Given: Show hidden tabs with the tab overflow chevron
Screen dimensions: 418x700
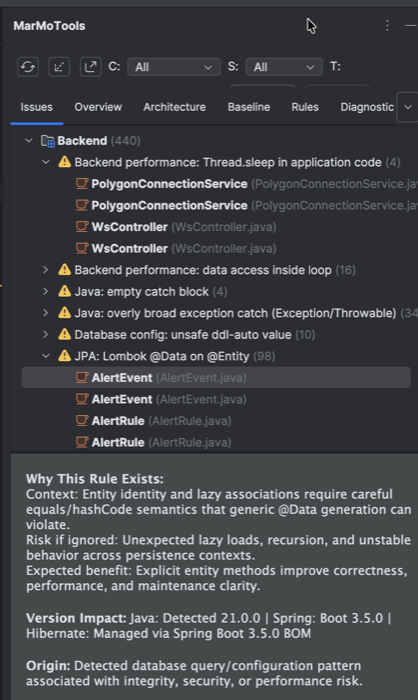Looking at the screenshot, I should (x=407, y=107).
